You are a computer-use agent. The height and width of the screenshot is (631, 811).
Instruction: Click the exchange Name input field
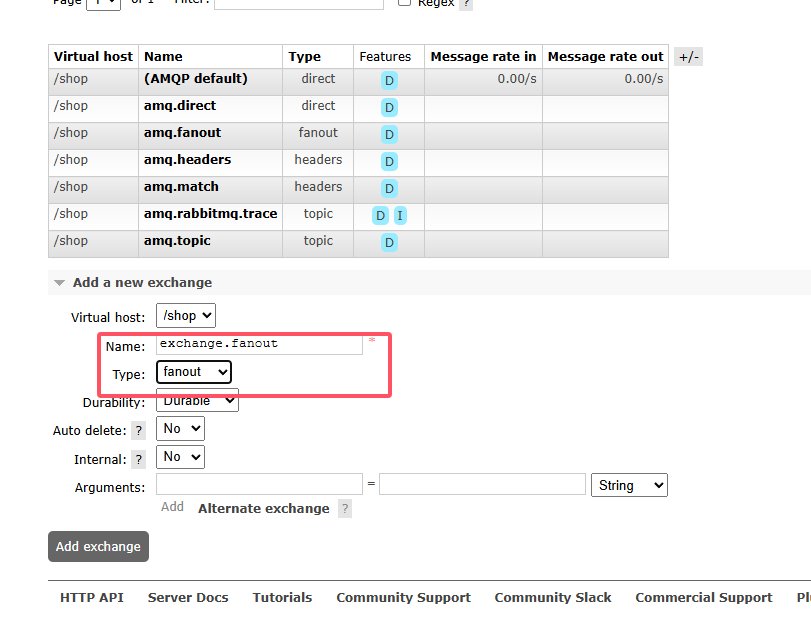tap(259, 344)
